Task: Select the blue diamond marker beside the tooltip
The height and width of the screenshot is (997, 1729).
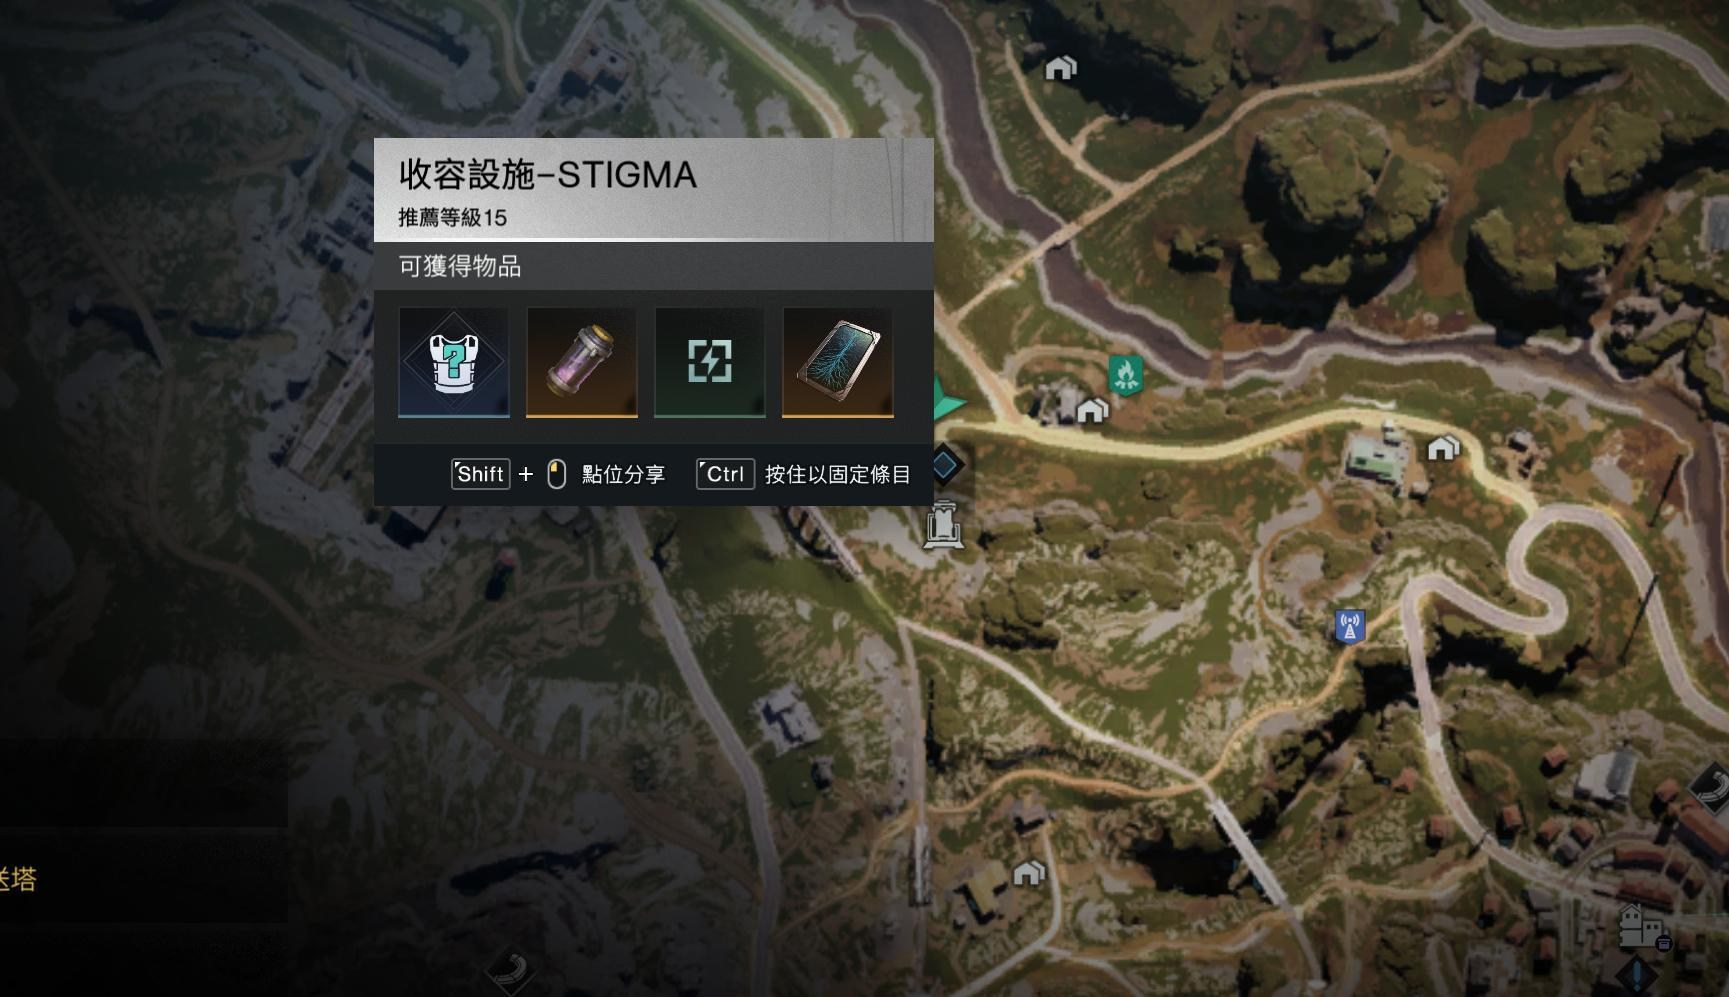Action: [945, 465]
